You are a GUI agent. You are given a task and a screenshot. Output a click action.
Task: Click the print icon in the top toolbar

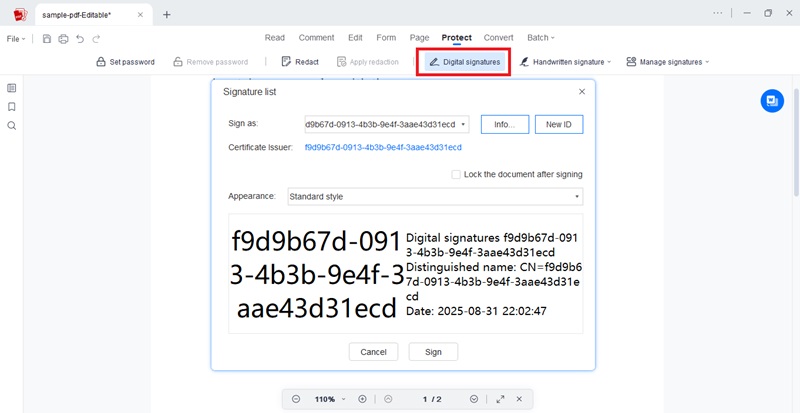[x=63, y=39]
